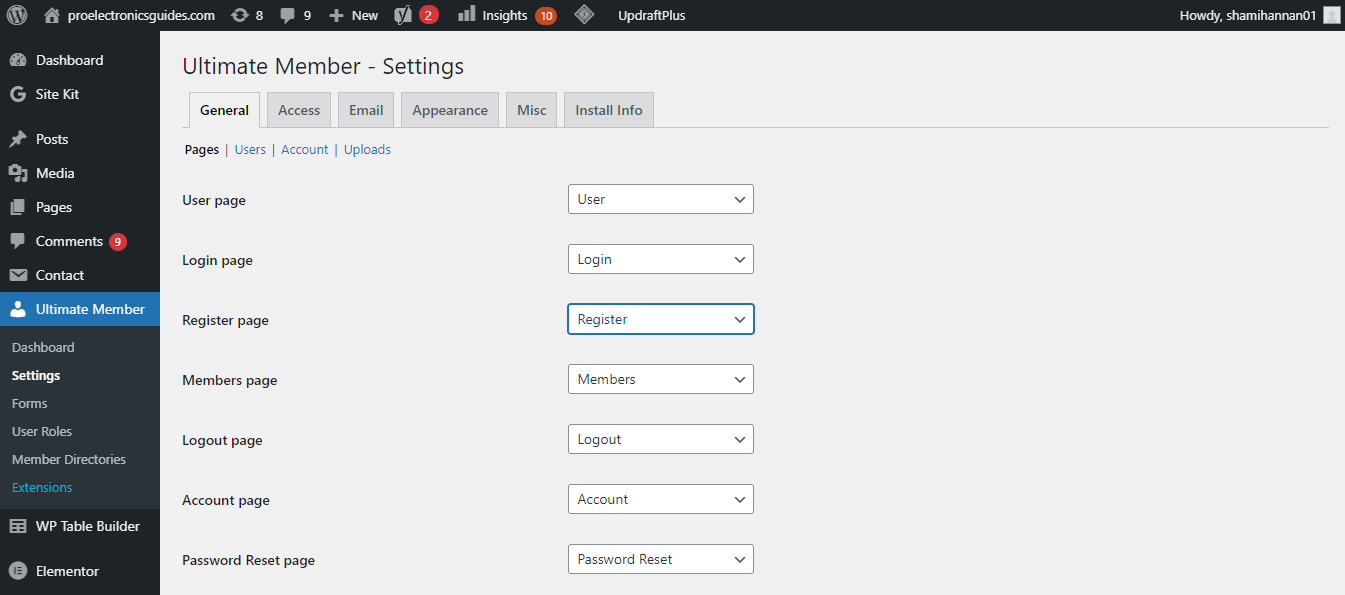Expand the User page dropdown
This screenshot has height=595, width=1345.
point(660,199)
